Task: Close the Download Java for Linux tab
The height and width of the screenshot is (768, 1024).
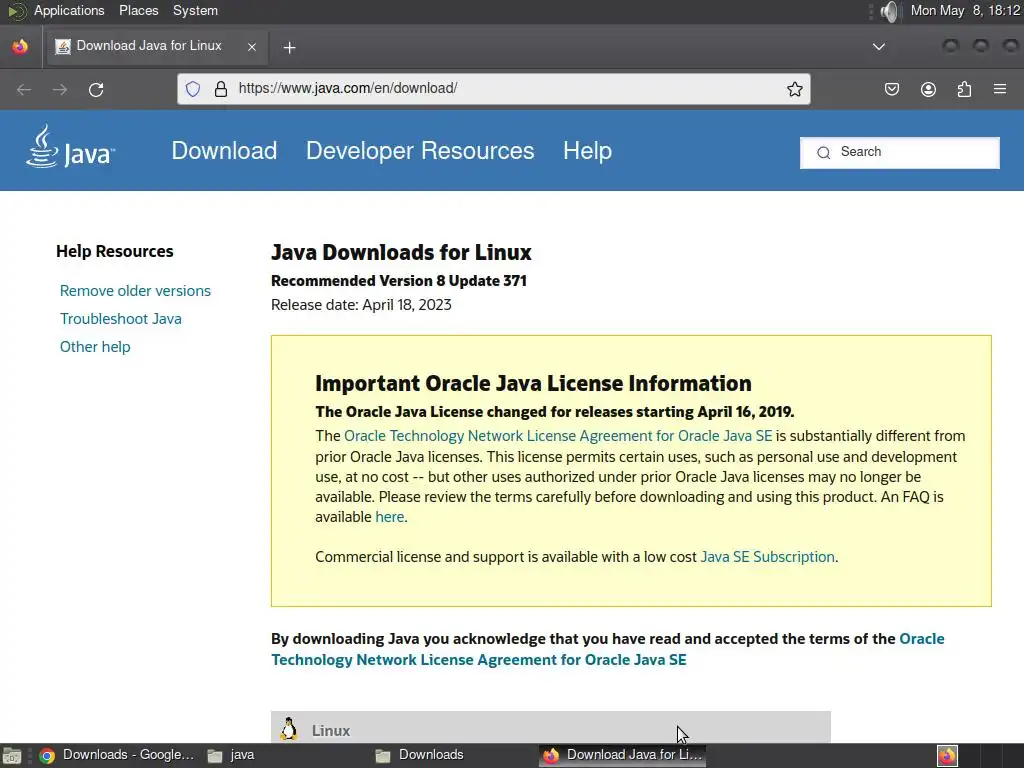Action: 251,47
